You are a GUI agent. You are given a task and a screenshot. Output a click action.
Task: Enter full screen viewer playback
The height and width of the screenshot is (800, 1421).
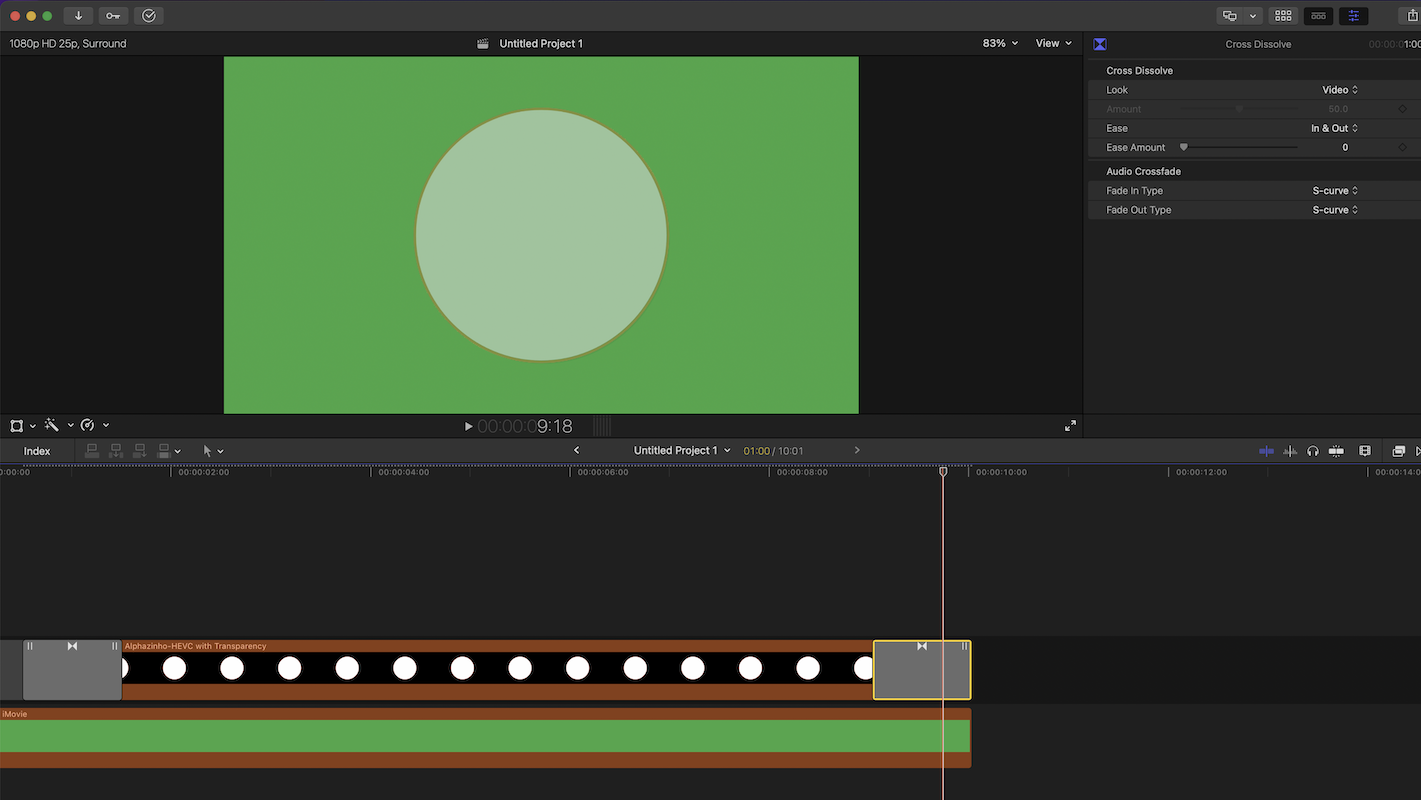pyautogui.click(x=1070, y=426)
